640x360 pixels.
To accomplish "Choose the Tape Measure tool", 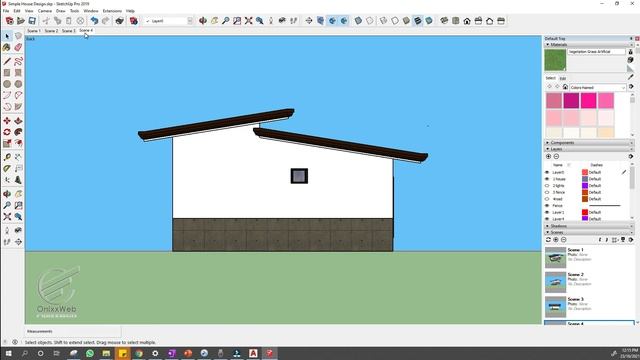I will coord(7,157).
